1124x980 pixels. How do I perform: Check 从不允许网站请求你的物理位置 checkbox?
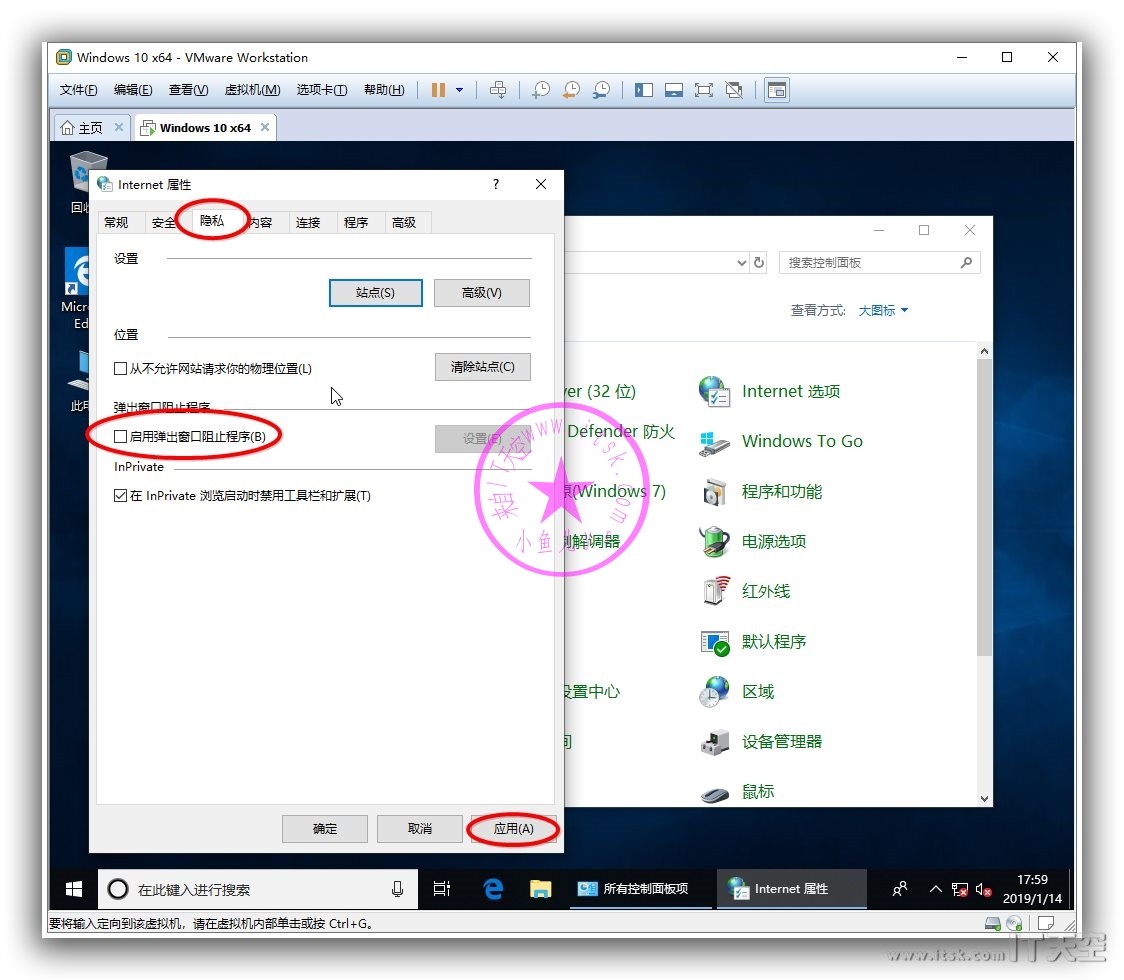[x=120, y=368]
